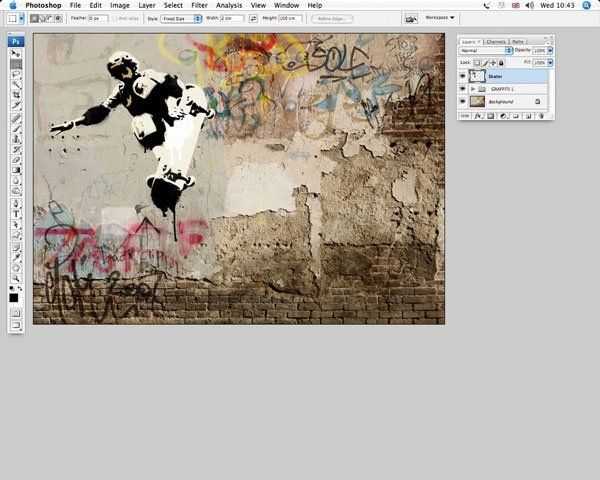Click the Spotlight search icon
This screenshot has height=480, width=600.
point(588,5)
